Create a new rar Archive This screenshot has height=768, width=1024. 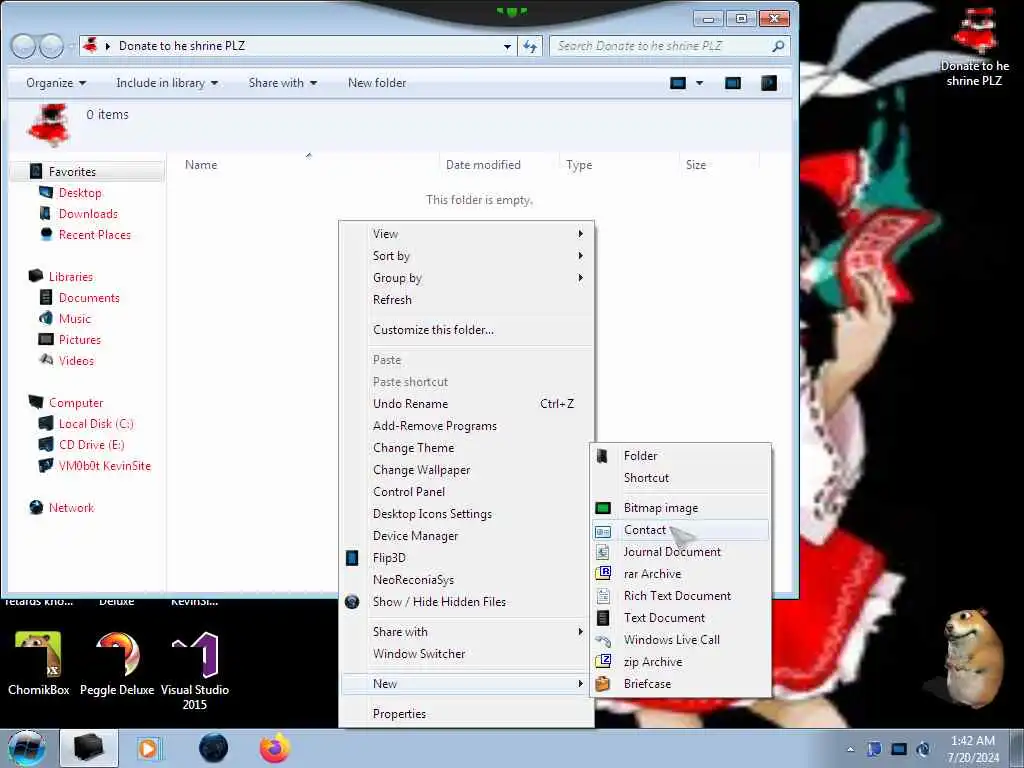tap(680, 573)
